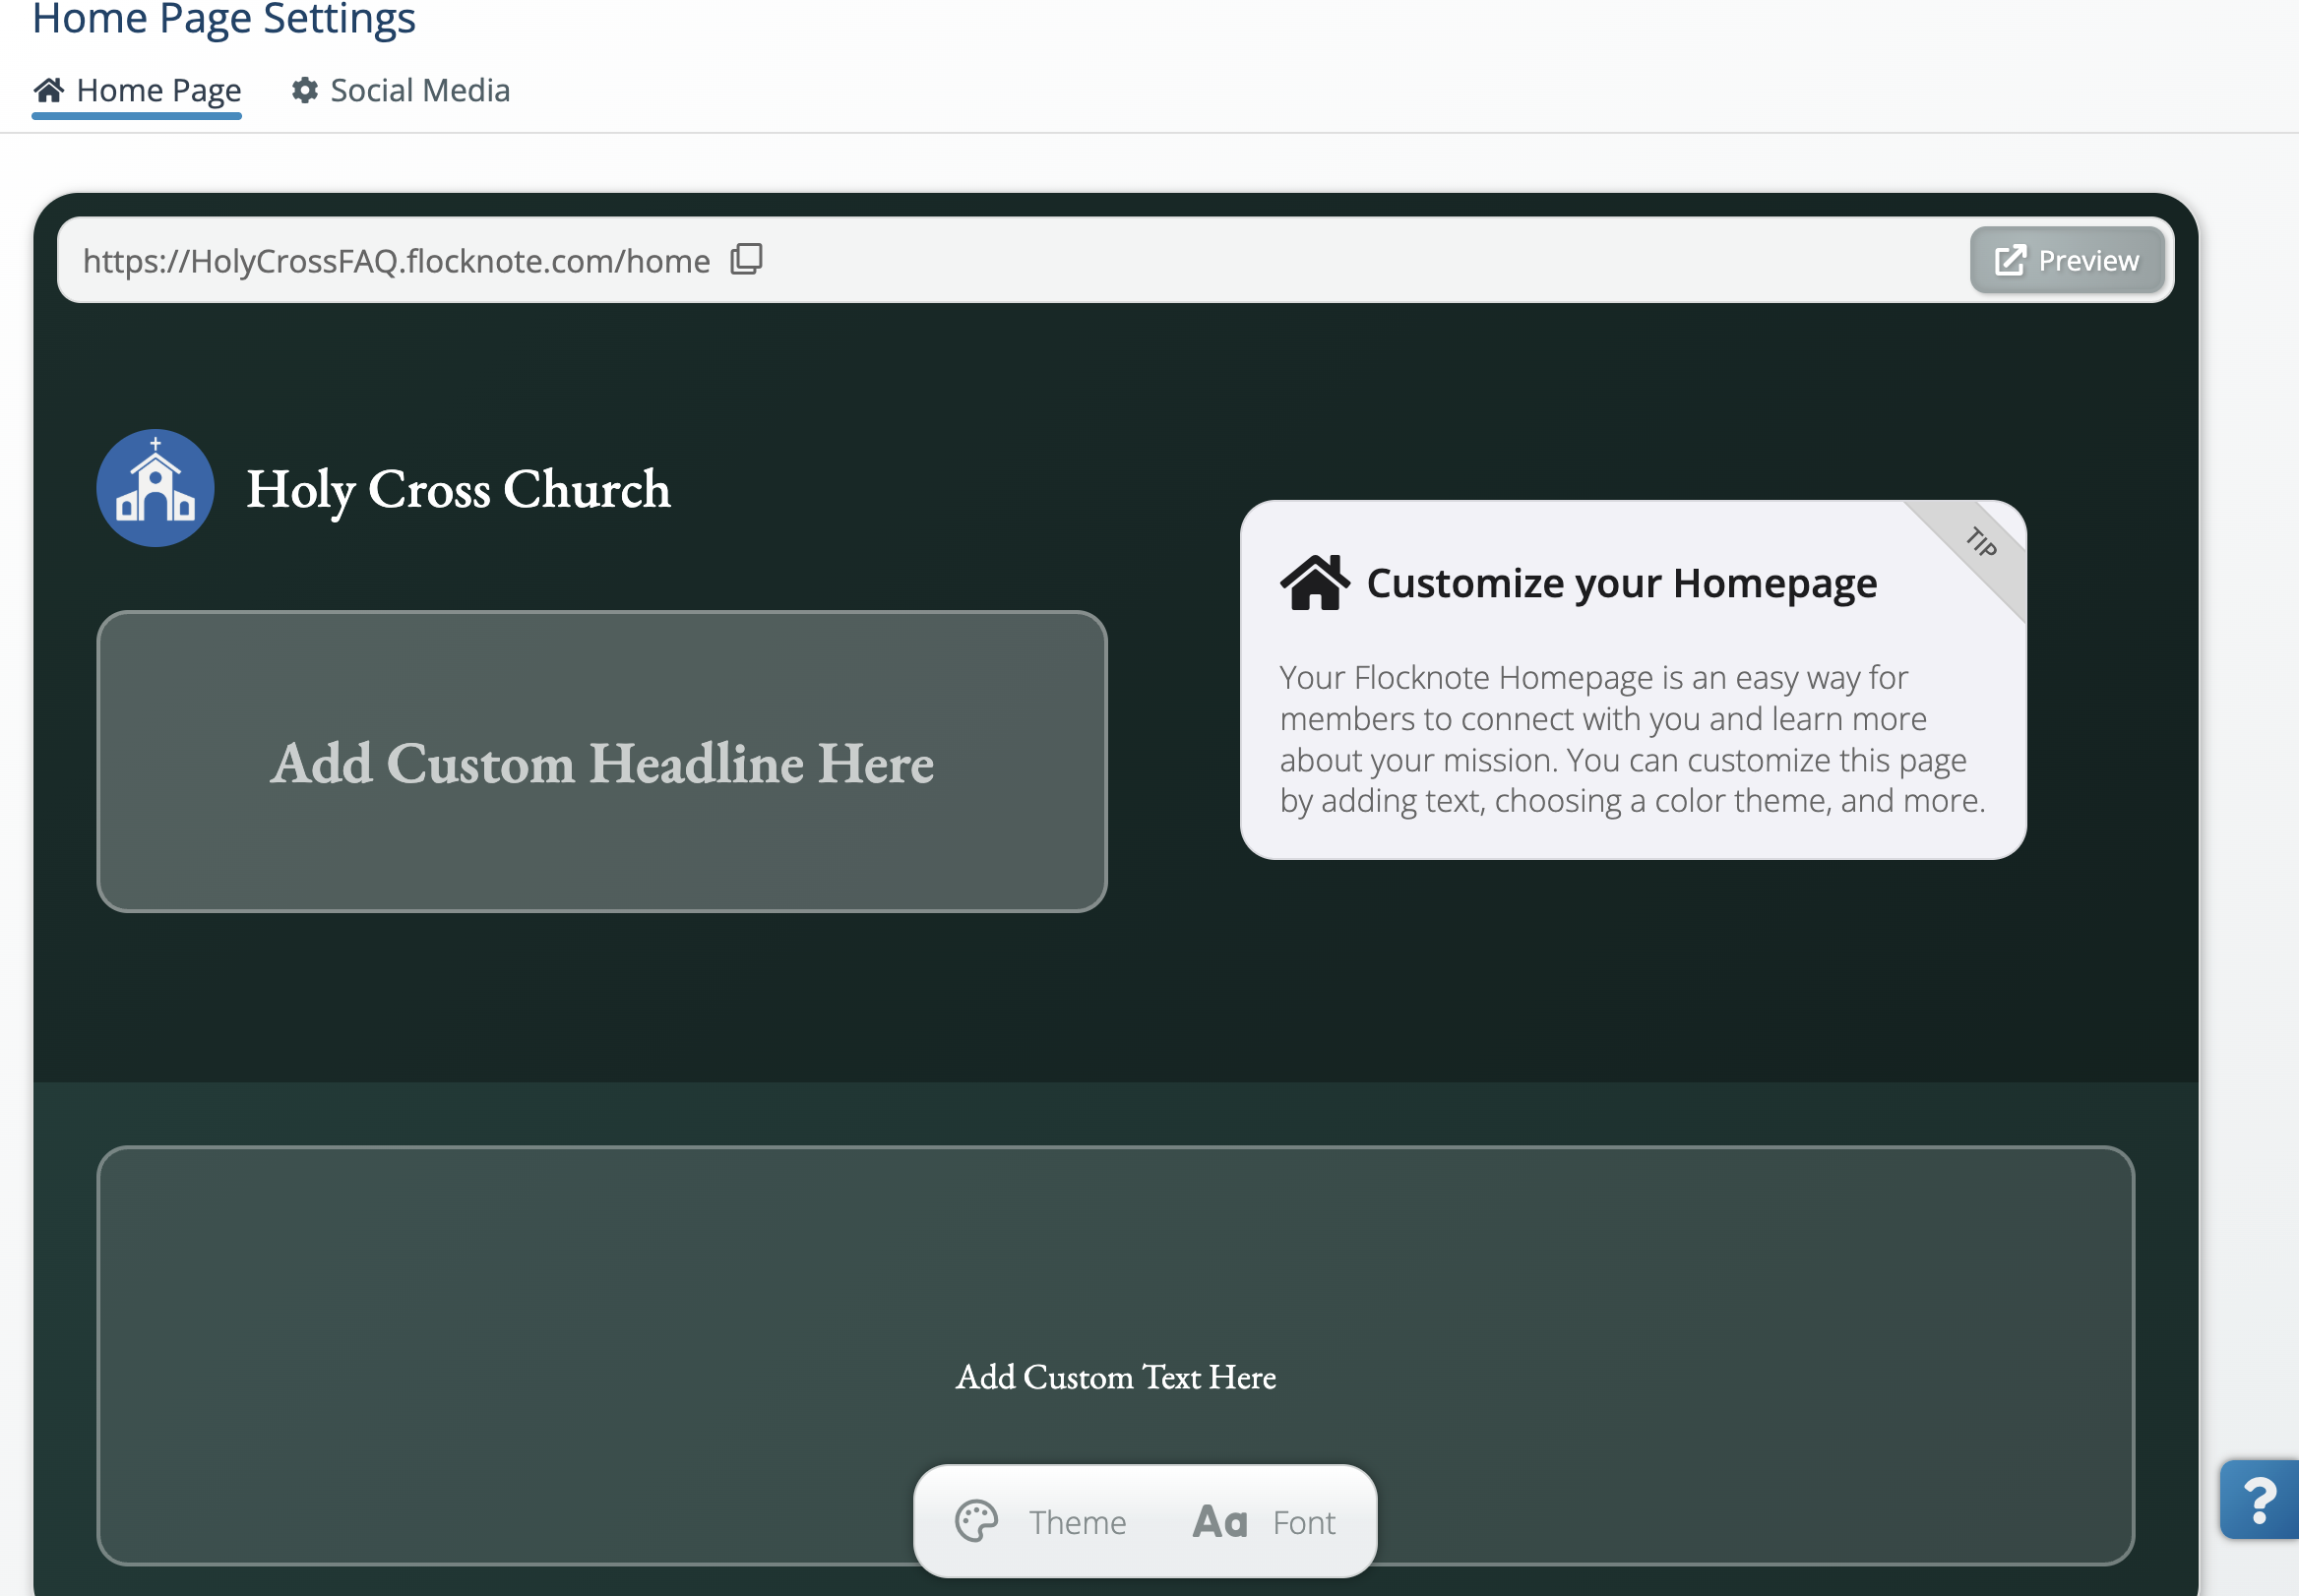Viewport: 2299px width, 1596px height.
Task: Open the Theme options
Action: (x=1077, y=1522)
